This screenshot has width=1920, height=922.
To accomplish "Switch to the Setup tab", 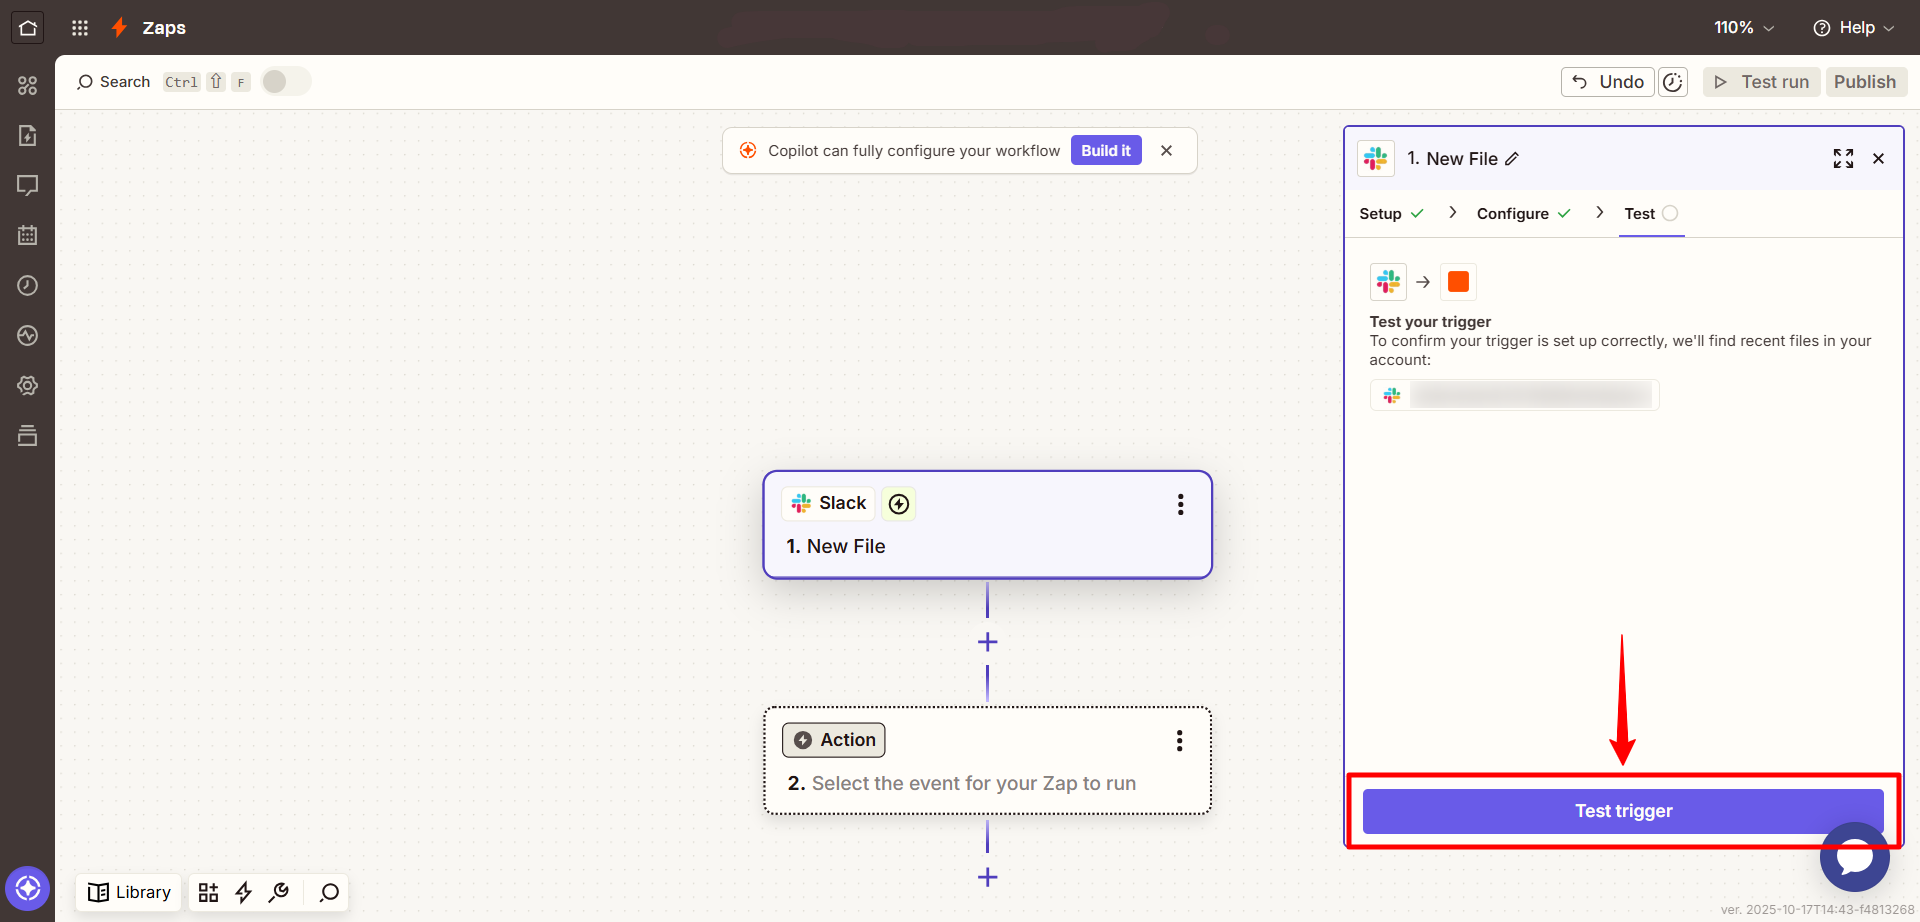I will click(x=1391, y=213).
